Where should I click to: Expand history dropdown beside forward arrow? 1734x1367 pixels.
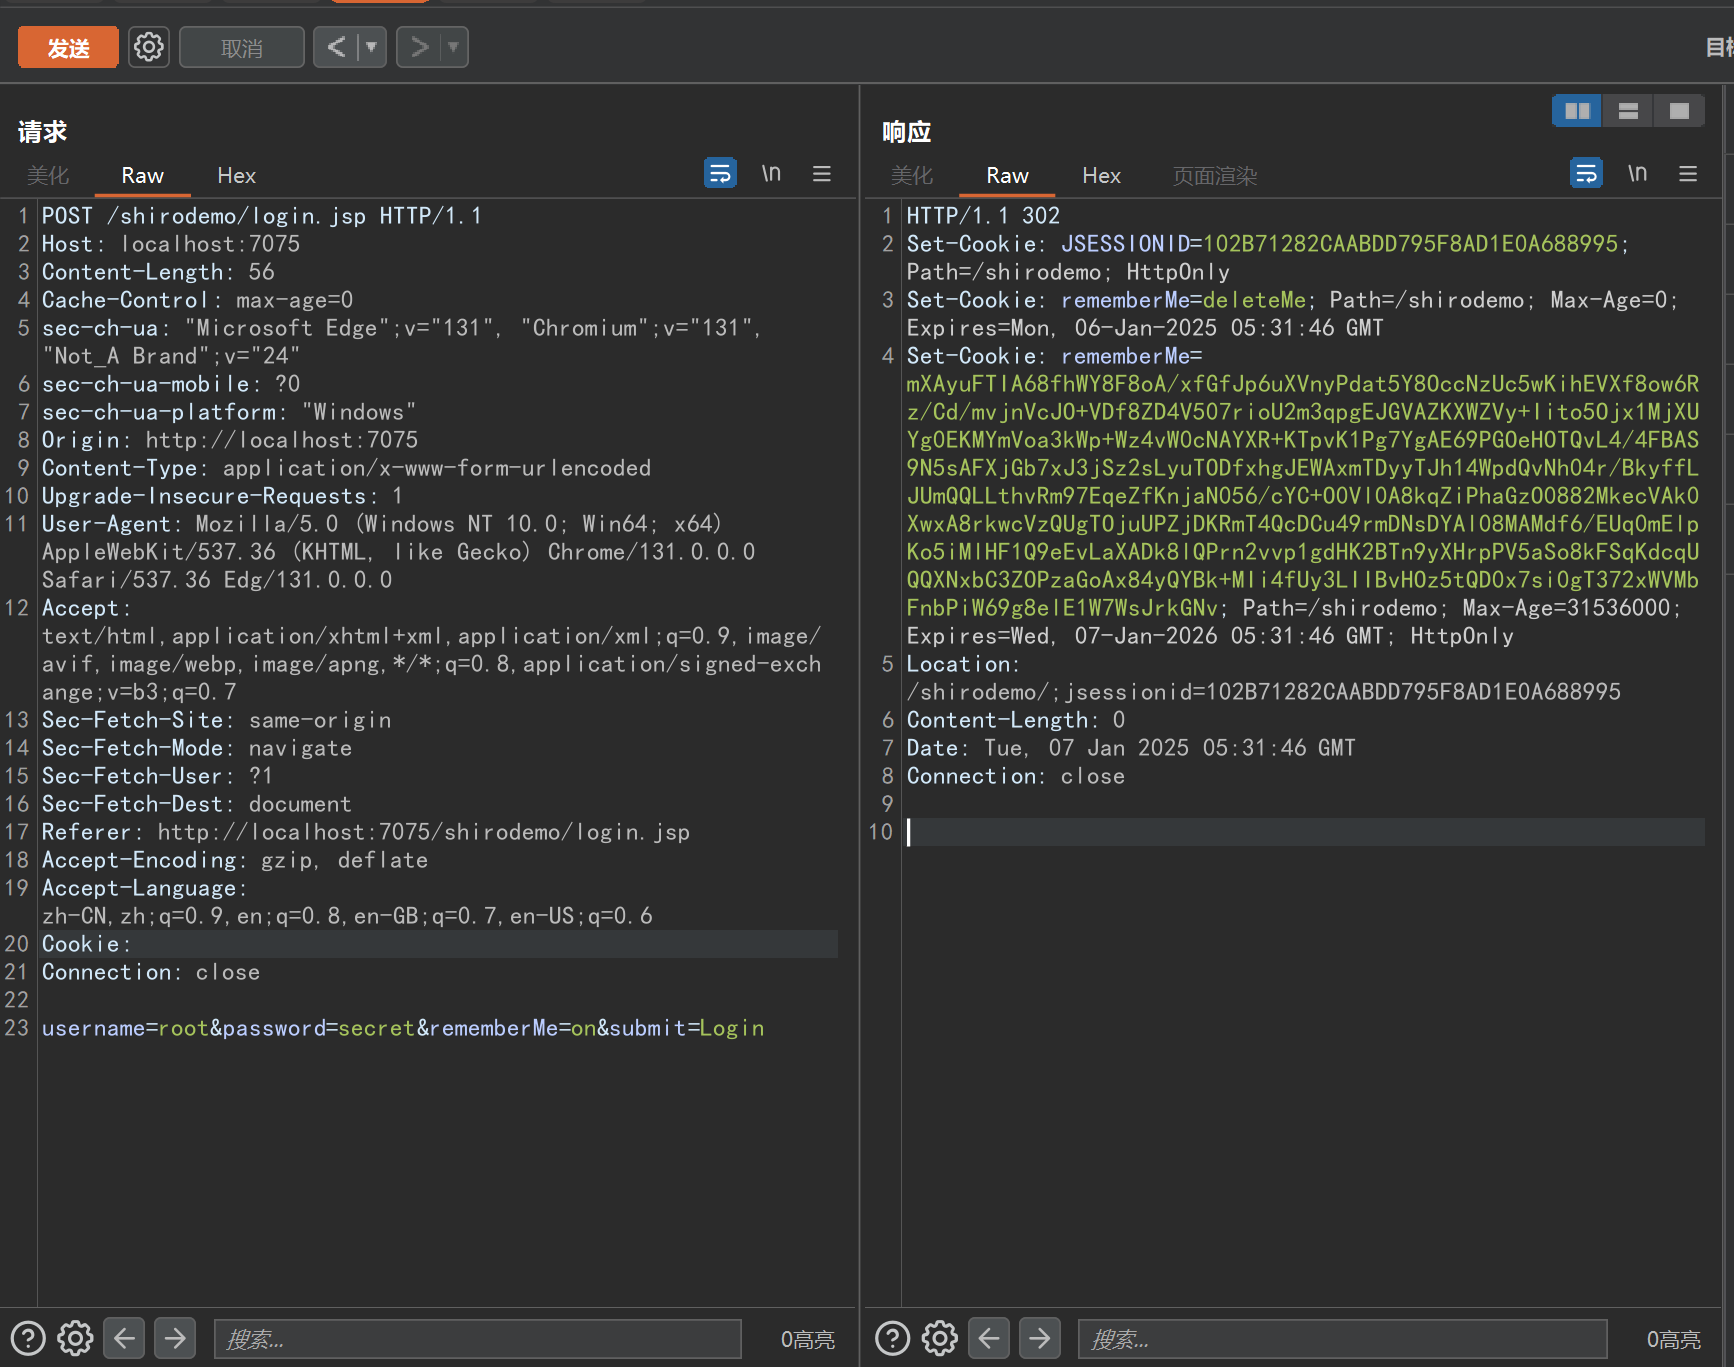pos(454,47)
